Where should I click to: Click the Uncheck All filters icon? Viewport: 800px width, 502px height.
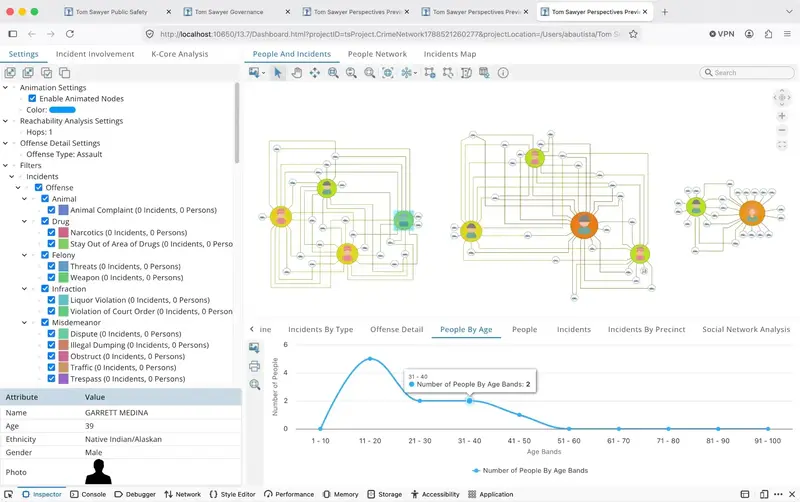(x=65, y=72)
